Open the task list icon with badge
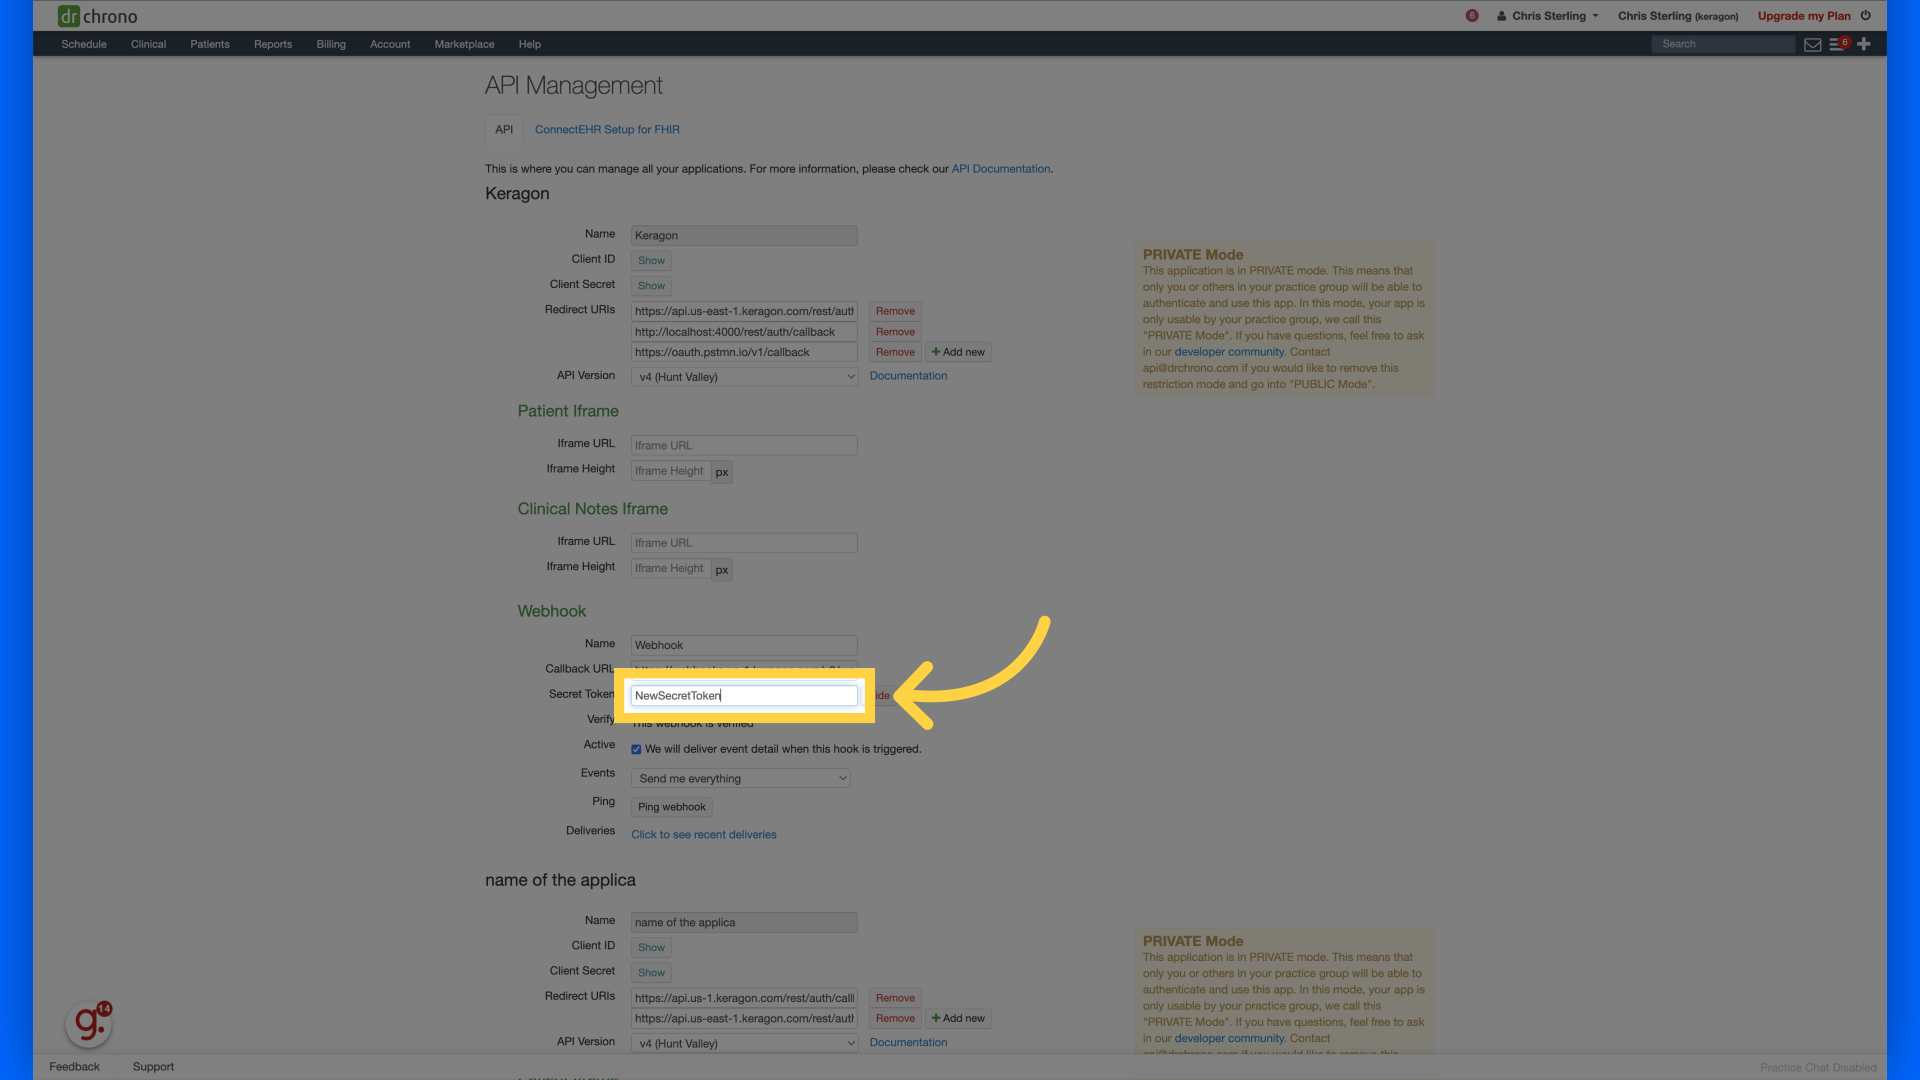1920x1080 pixels. tap(1838, 44)
